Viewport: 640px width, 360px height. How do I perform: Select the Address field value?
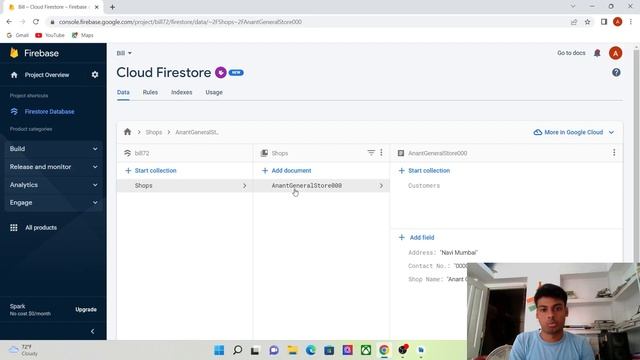[x=458, y=253]
